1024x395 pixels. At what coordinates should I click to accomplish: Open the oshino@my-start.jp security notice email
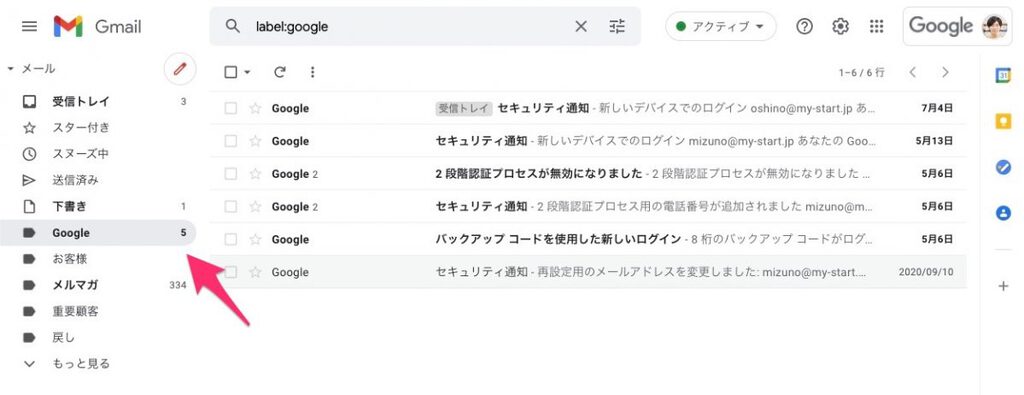pos(588,108)
